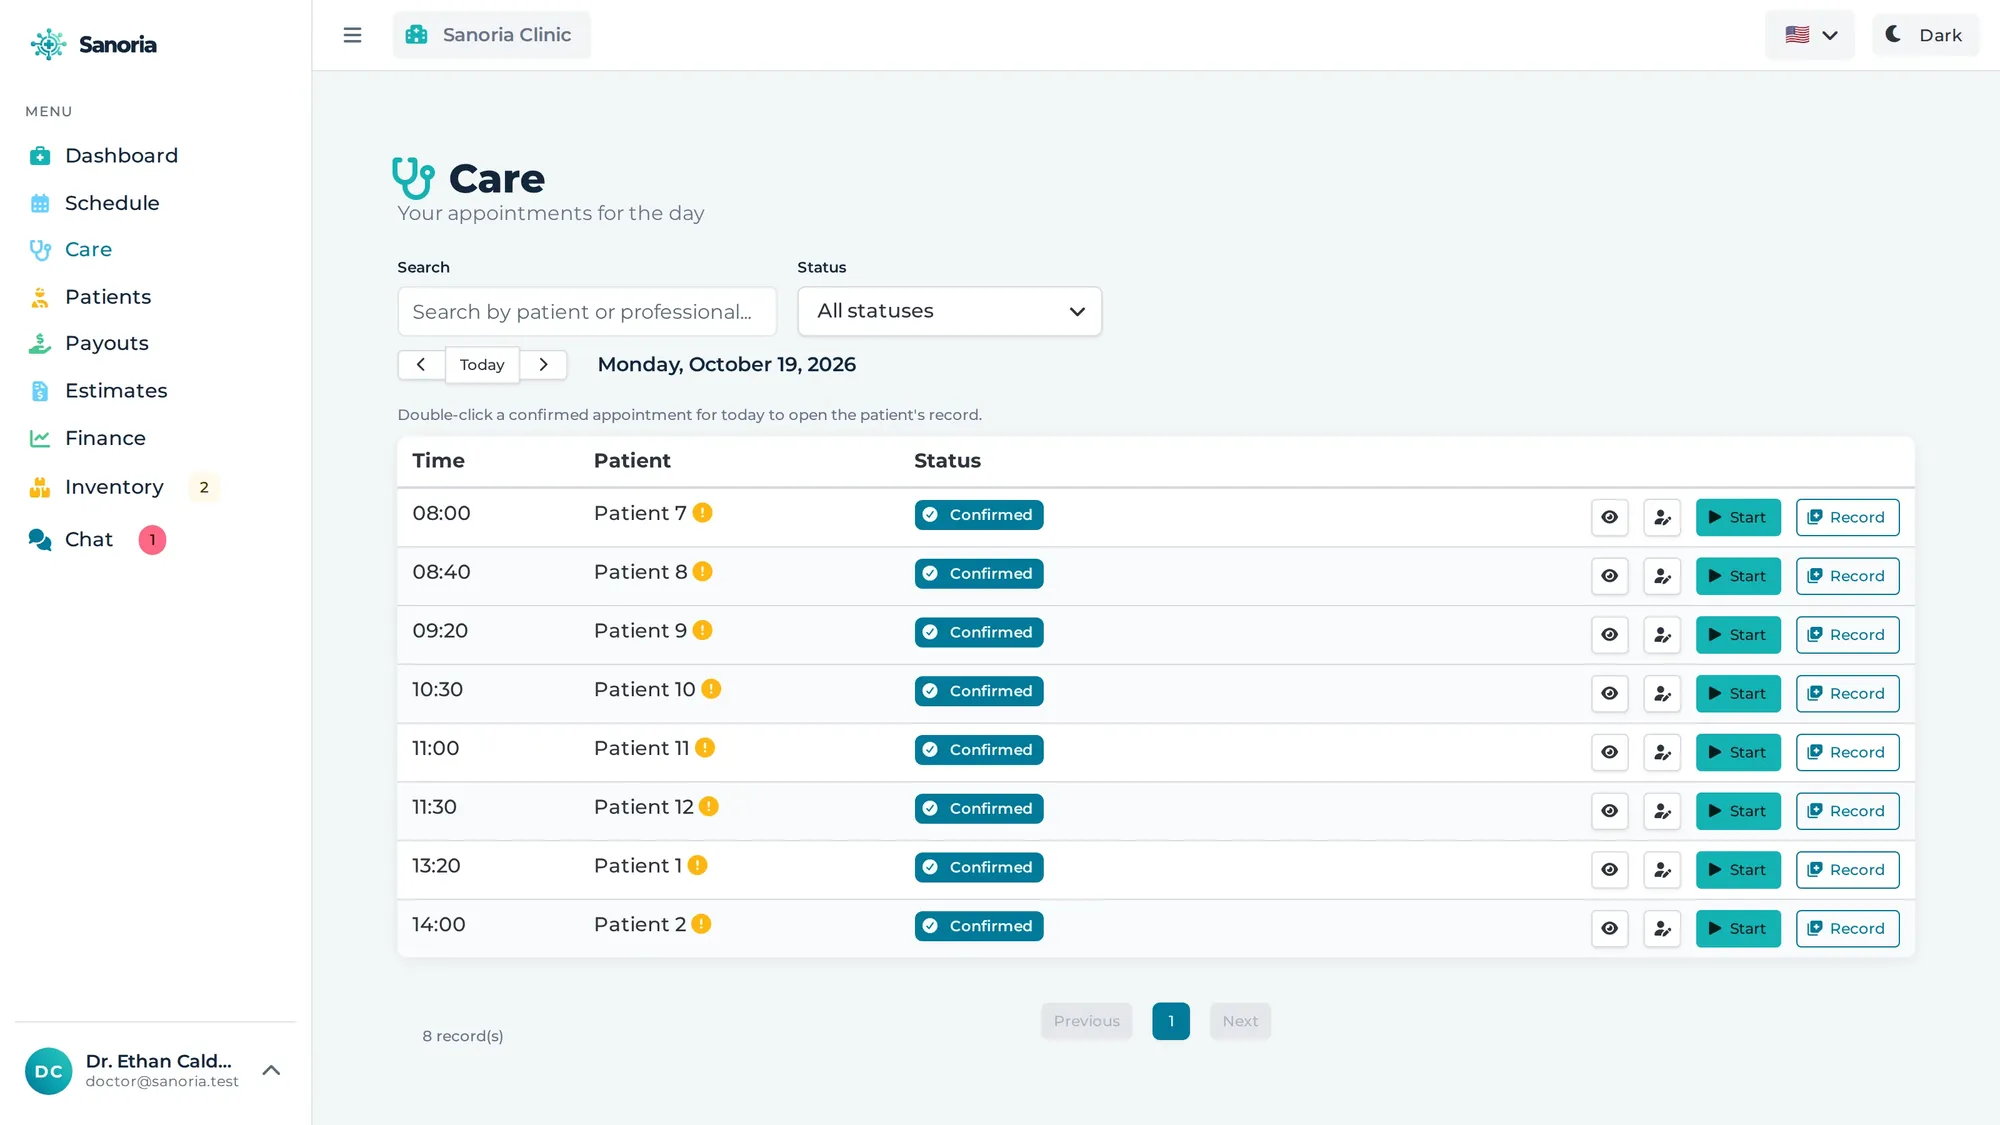The image size is (2000, 1125).
Task: Open the All statuses dropdown
Action: (950, 311)
